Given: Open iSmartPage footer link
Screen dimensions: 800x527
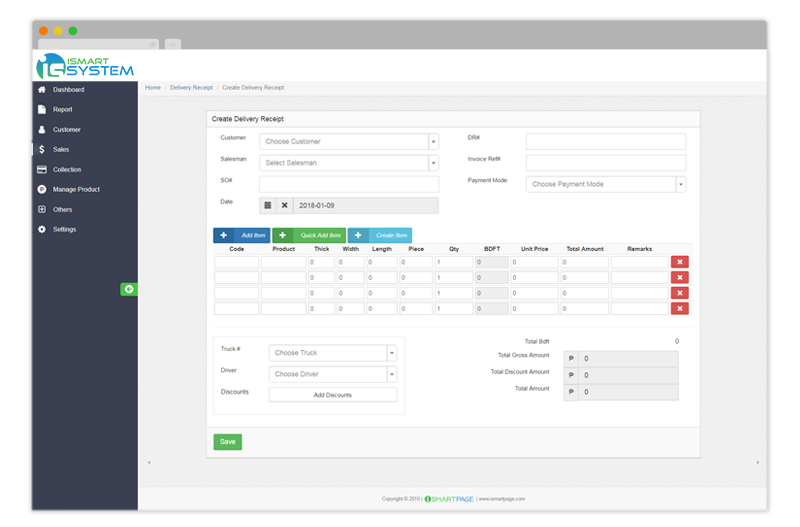Looking at the screenshot, I should (449, 499).
